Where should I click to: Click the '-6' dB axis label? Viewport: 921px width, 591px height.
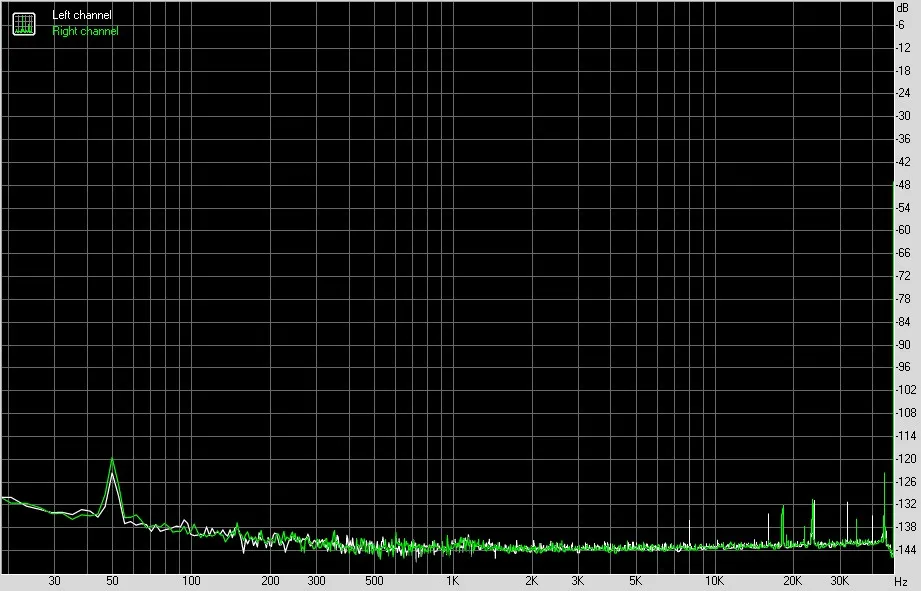900,25
